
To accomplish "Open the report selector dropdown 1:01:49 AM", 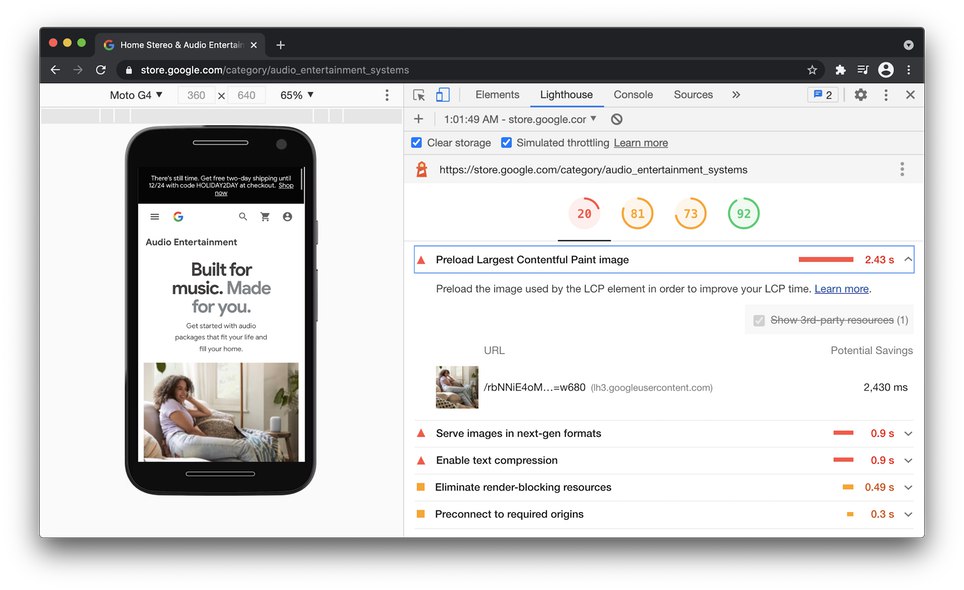I will point(520,119).
